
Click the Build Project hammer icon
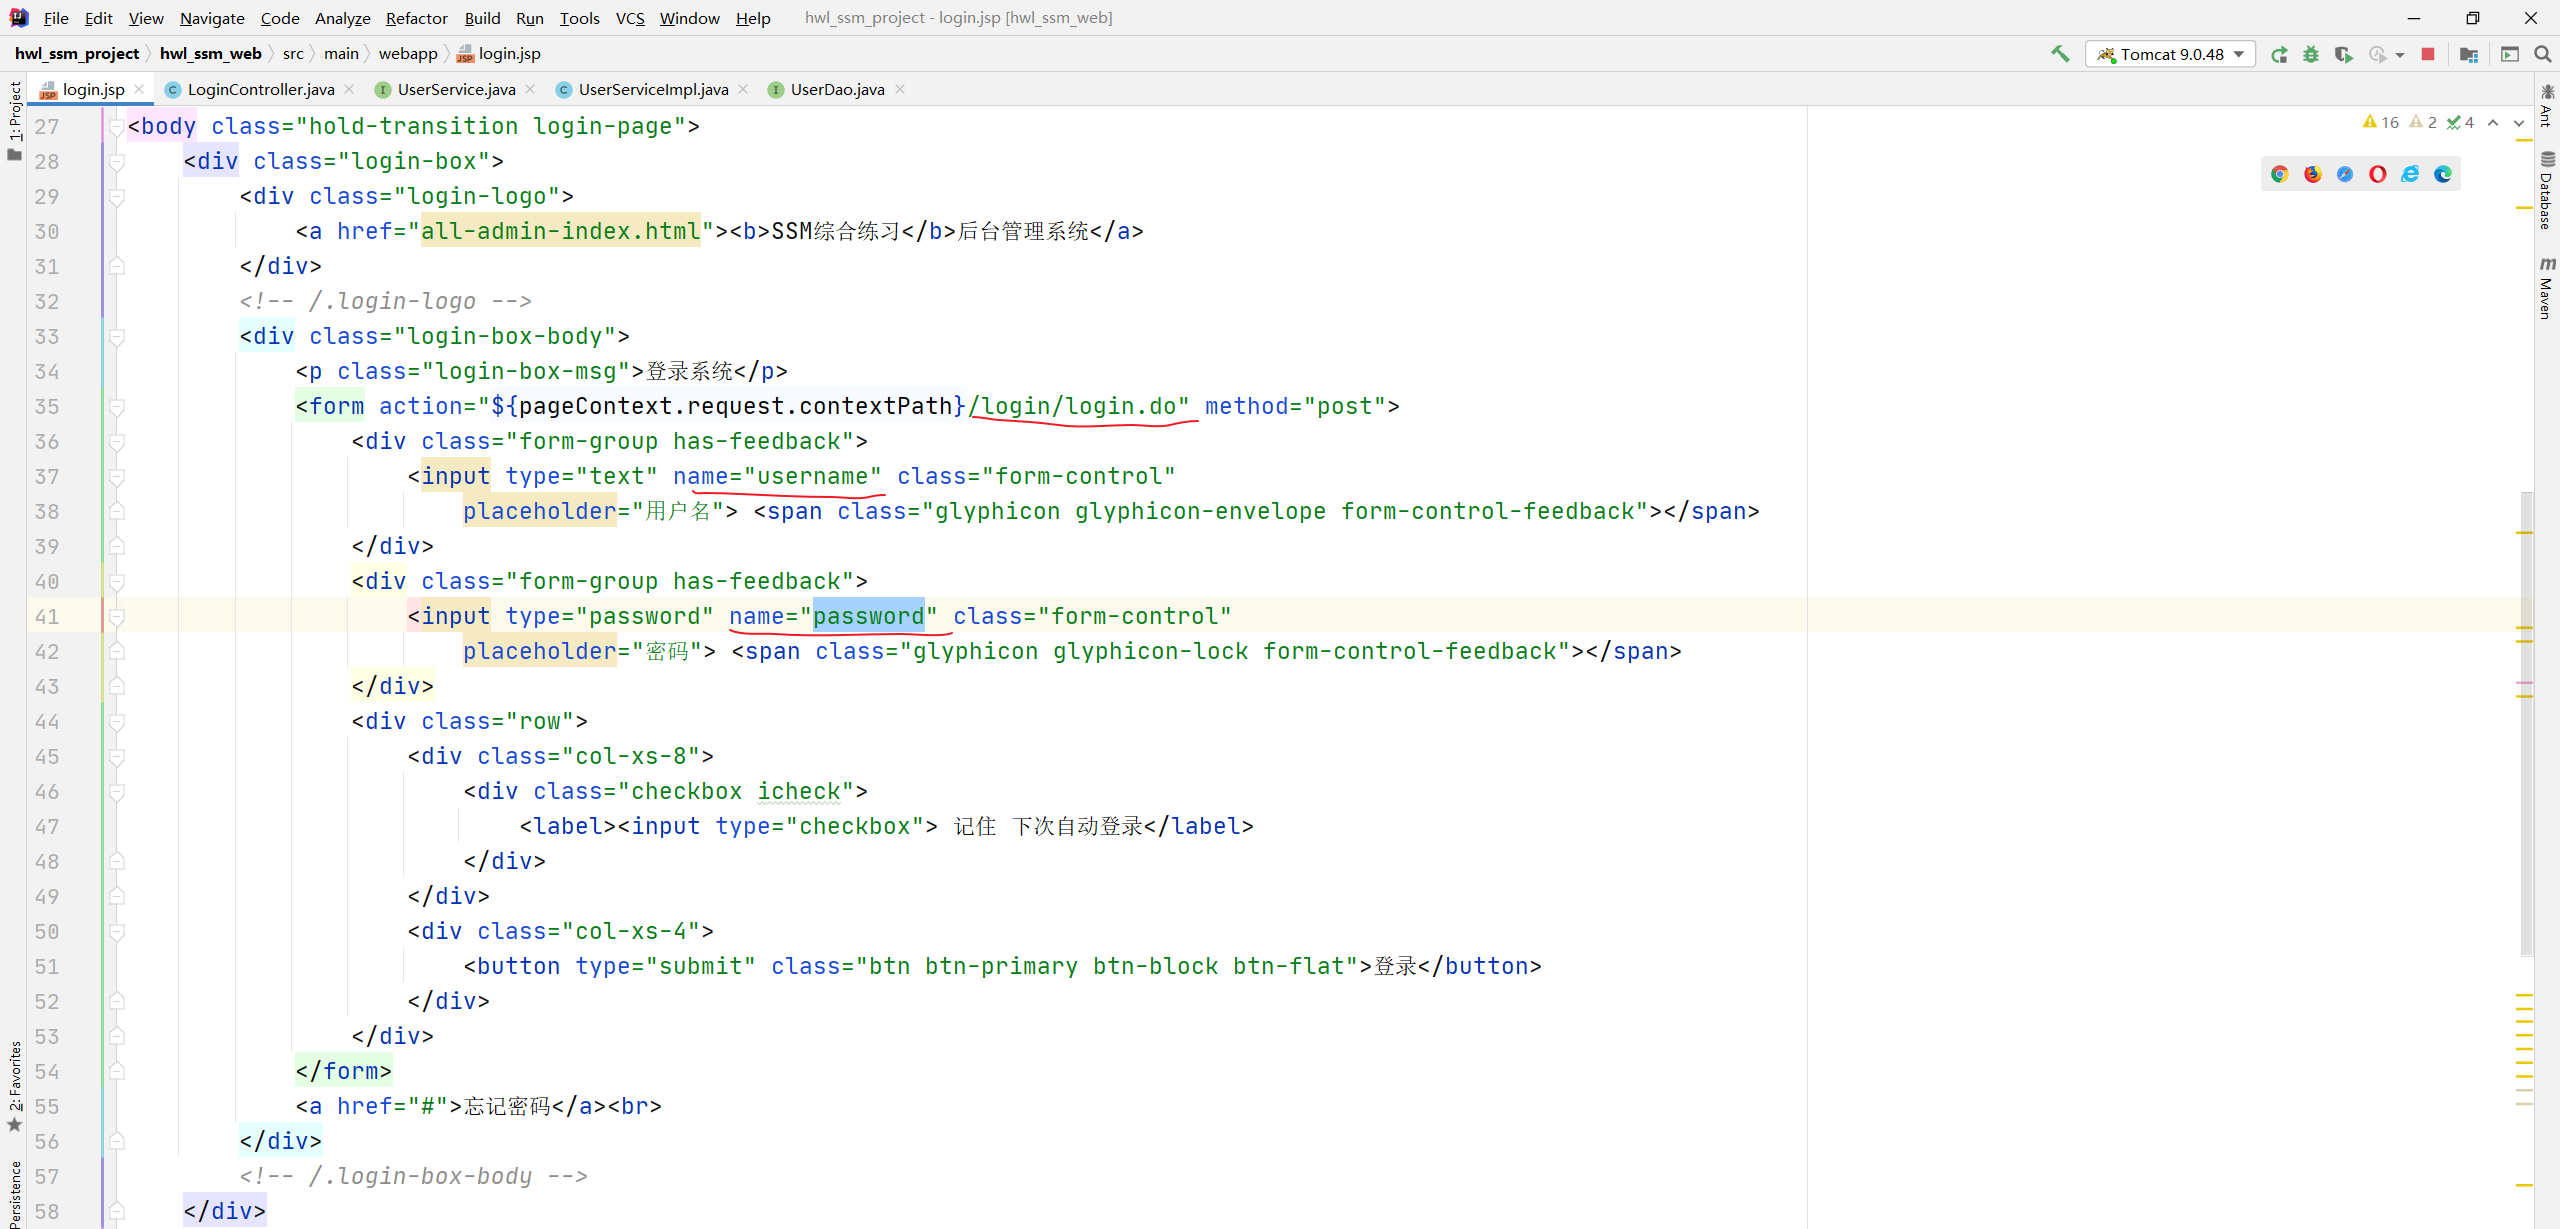pos(2060,54)
